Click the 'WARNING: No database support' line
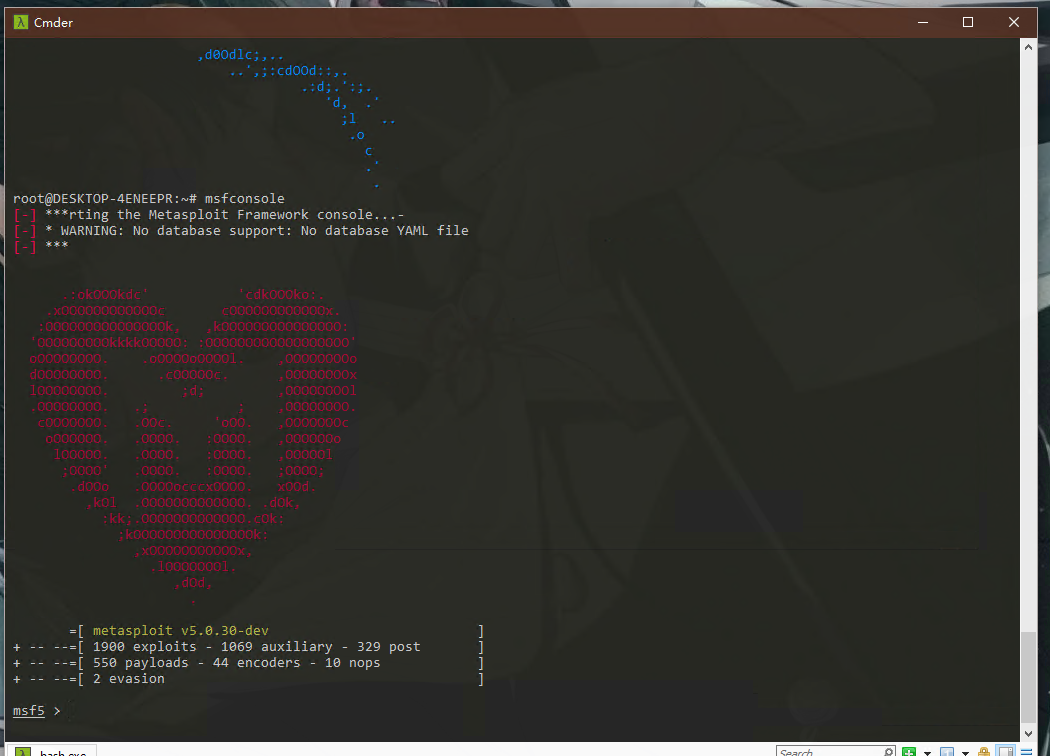1050x756 pixels. pos(241,231)
